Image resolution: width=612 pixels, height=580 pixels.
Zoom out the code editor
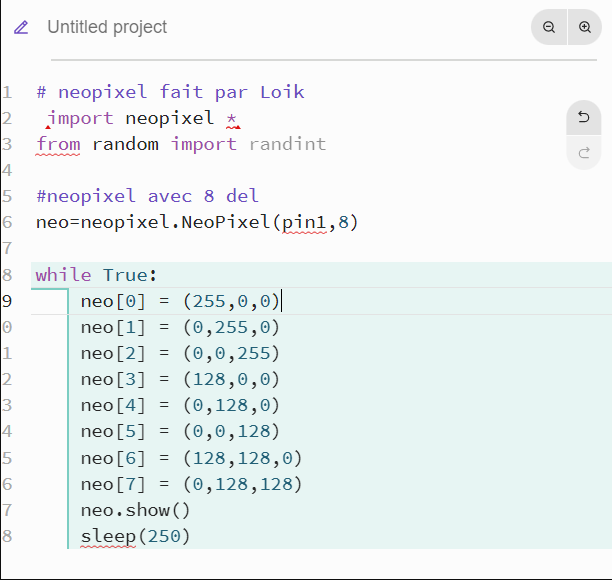(549, 27)
